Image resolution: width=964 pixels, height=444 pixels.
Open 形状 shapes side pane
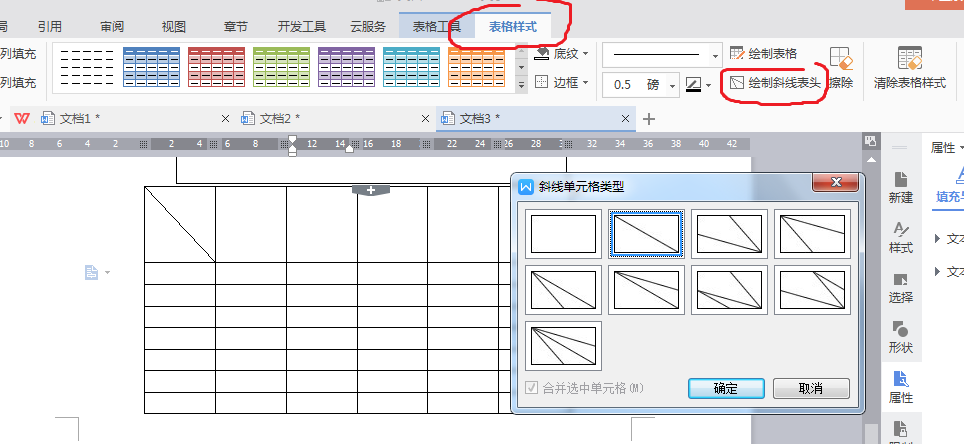click(x=901, y=338)
